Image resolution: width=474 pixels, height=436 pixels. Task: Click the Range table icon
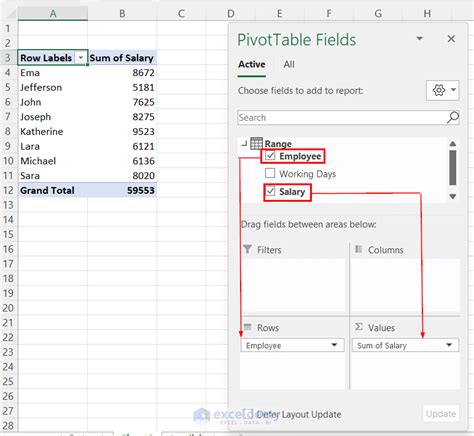click(x=256, y=143)
